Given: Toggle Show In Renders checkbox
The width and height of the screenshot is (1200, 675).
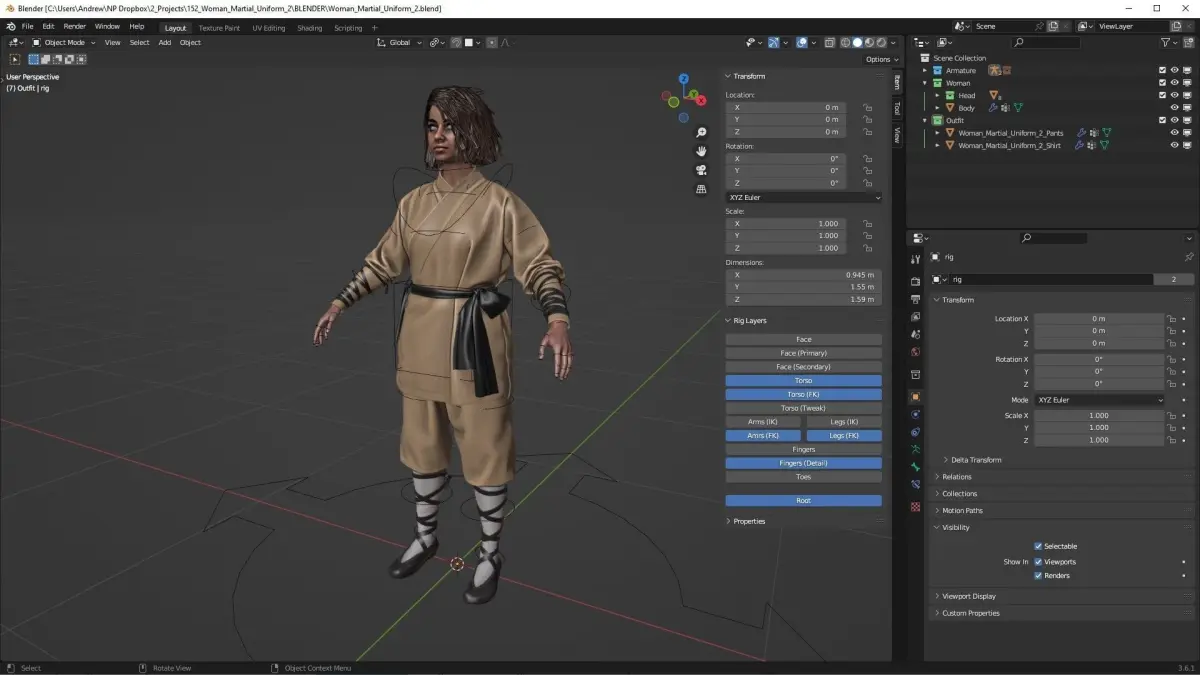Looking at the screenshot, I should [x=1038, y=576].
